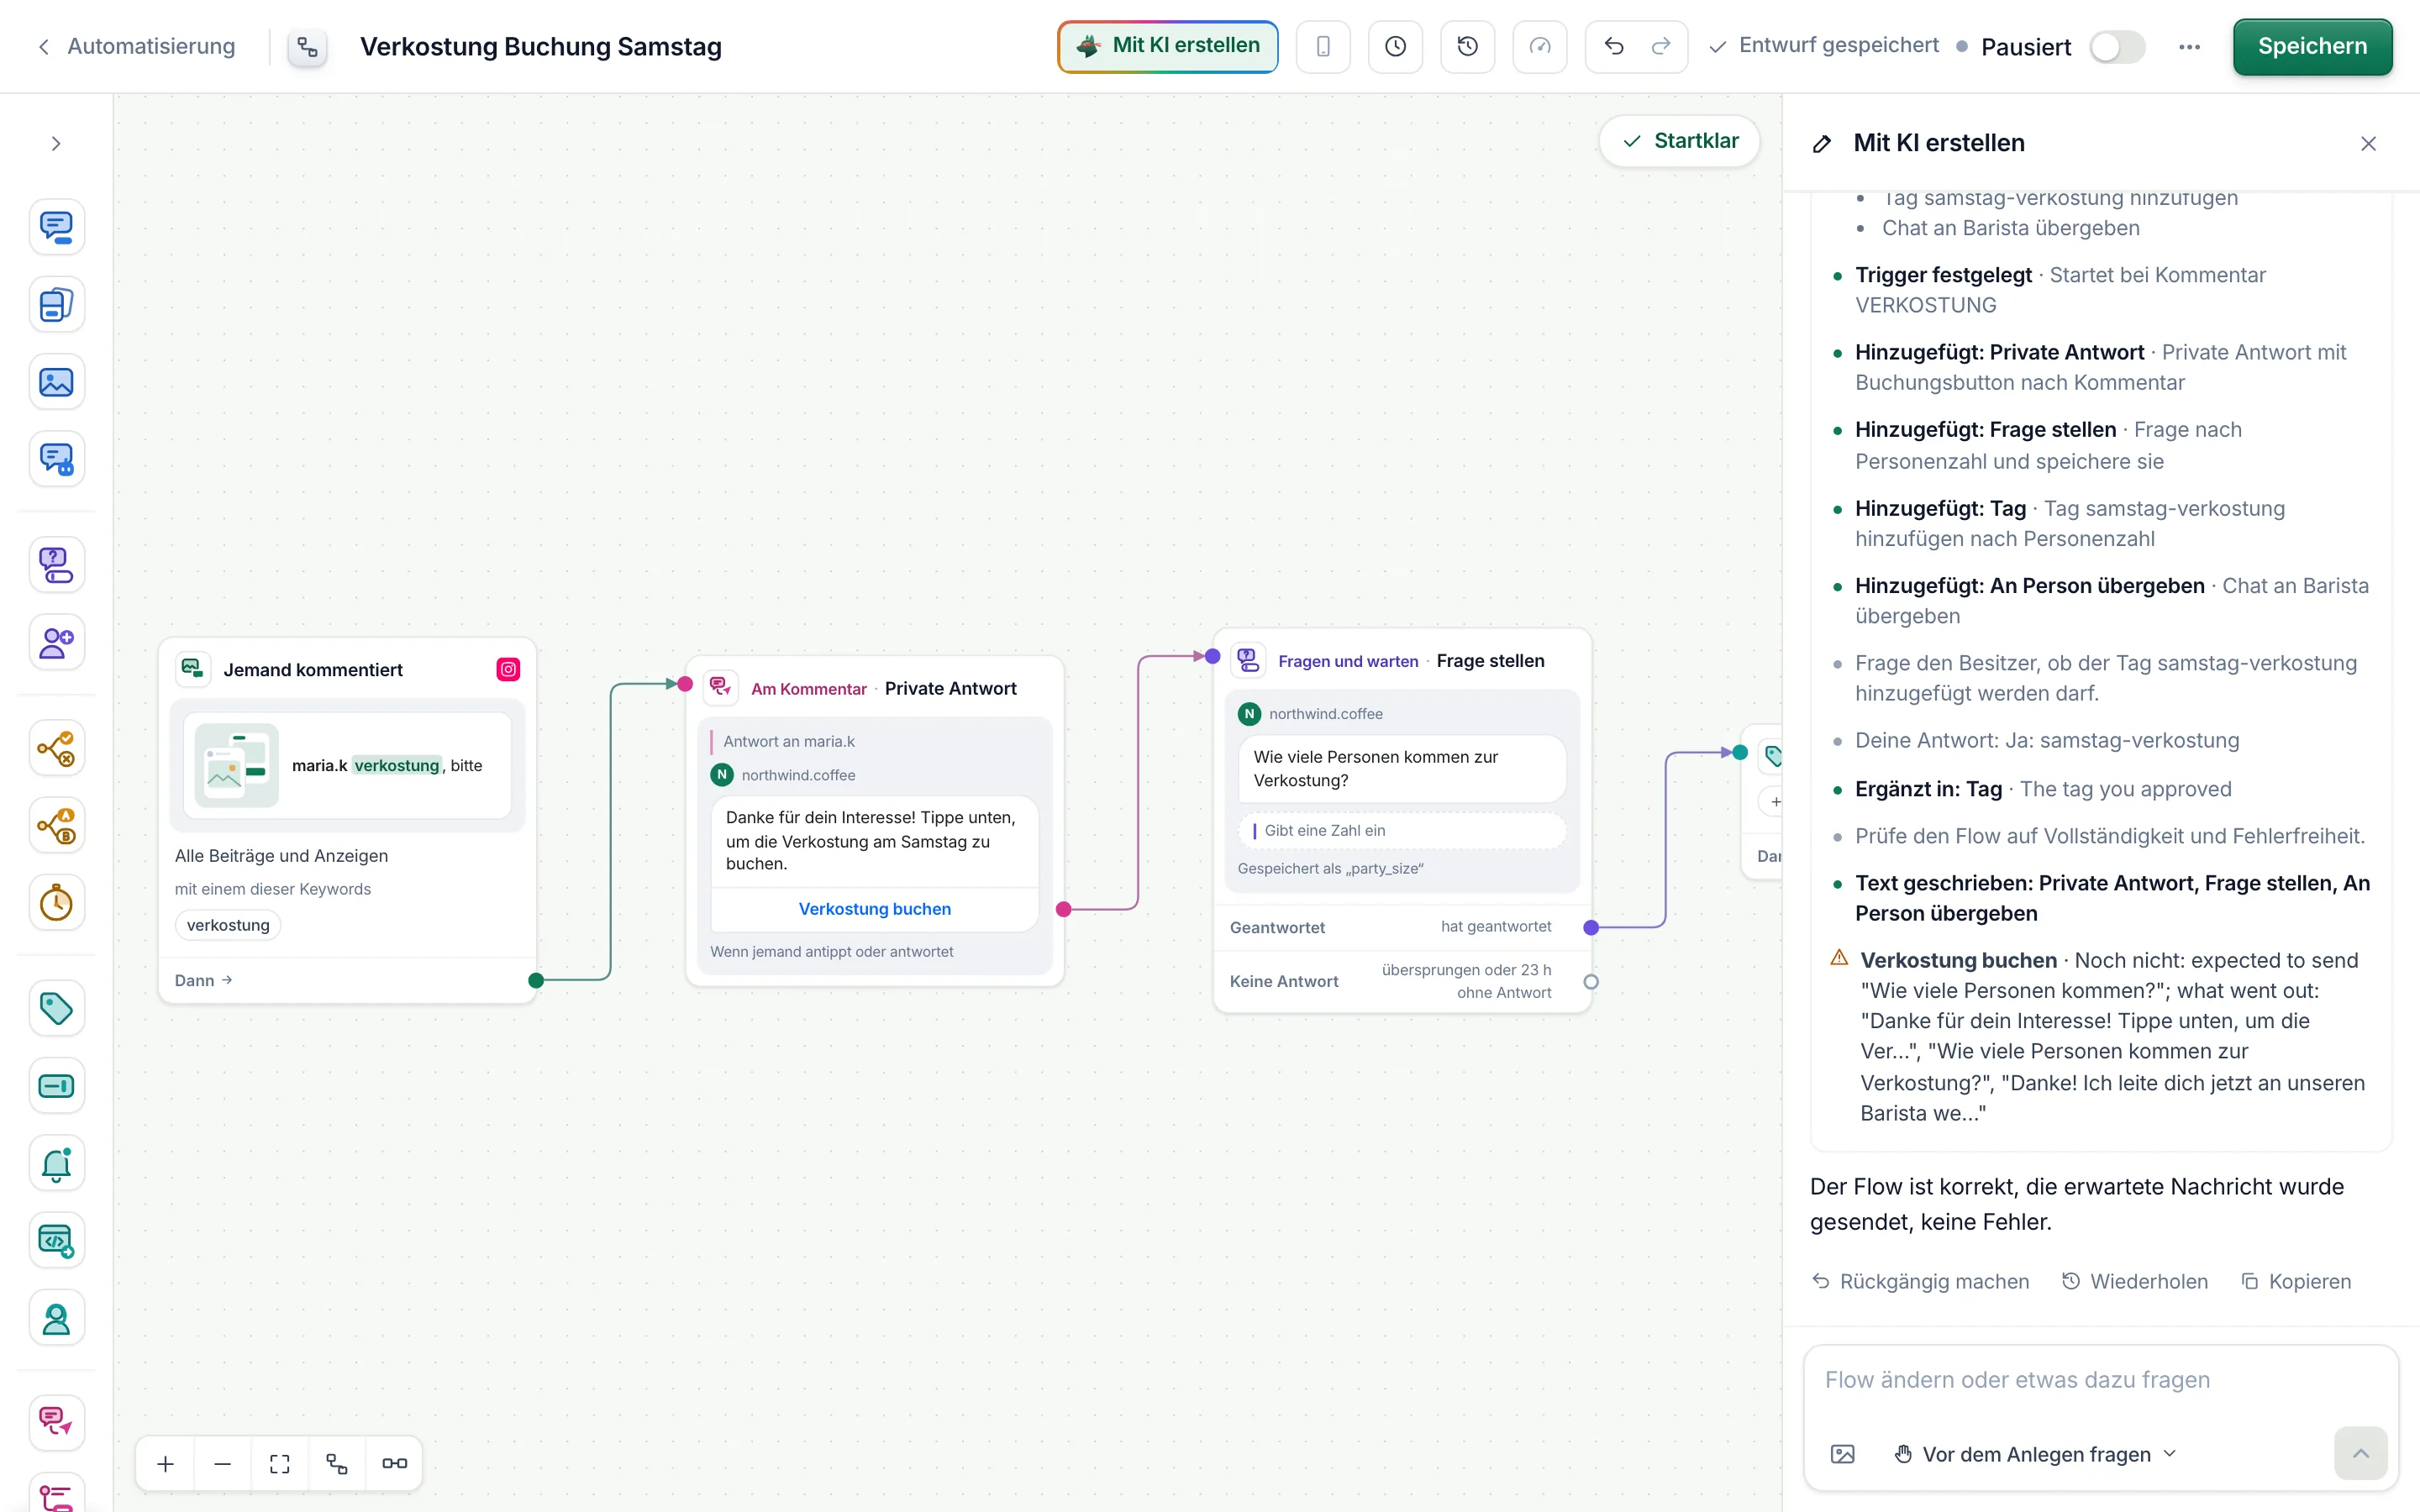Viewport: 2420px width, 1512px height.
Task: Click Wiederholen in AI panel
Action: click(2135, 1282)
